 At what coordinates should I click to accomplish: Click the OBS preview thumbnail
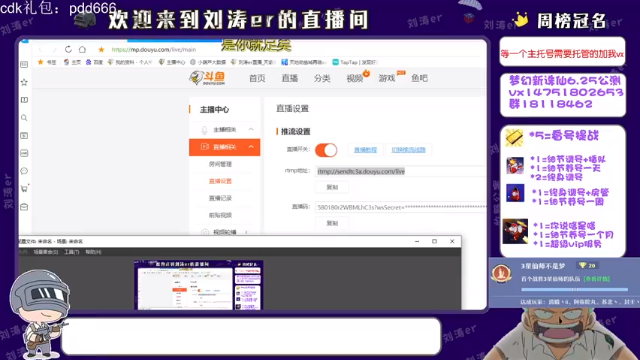coord(199,285)
